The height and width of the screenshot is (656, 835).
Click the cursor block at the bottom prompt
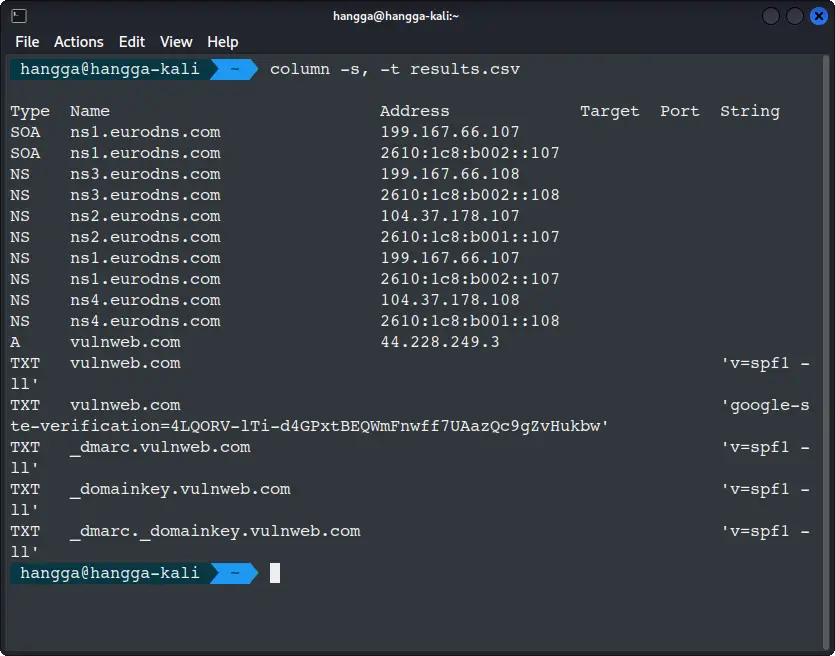pyautogui.click(x=275, y=573)
